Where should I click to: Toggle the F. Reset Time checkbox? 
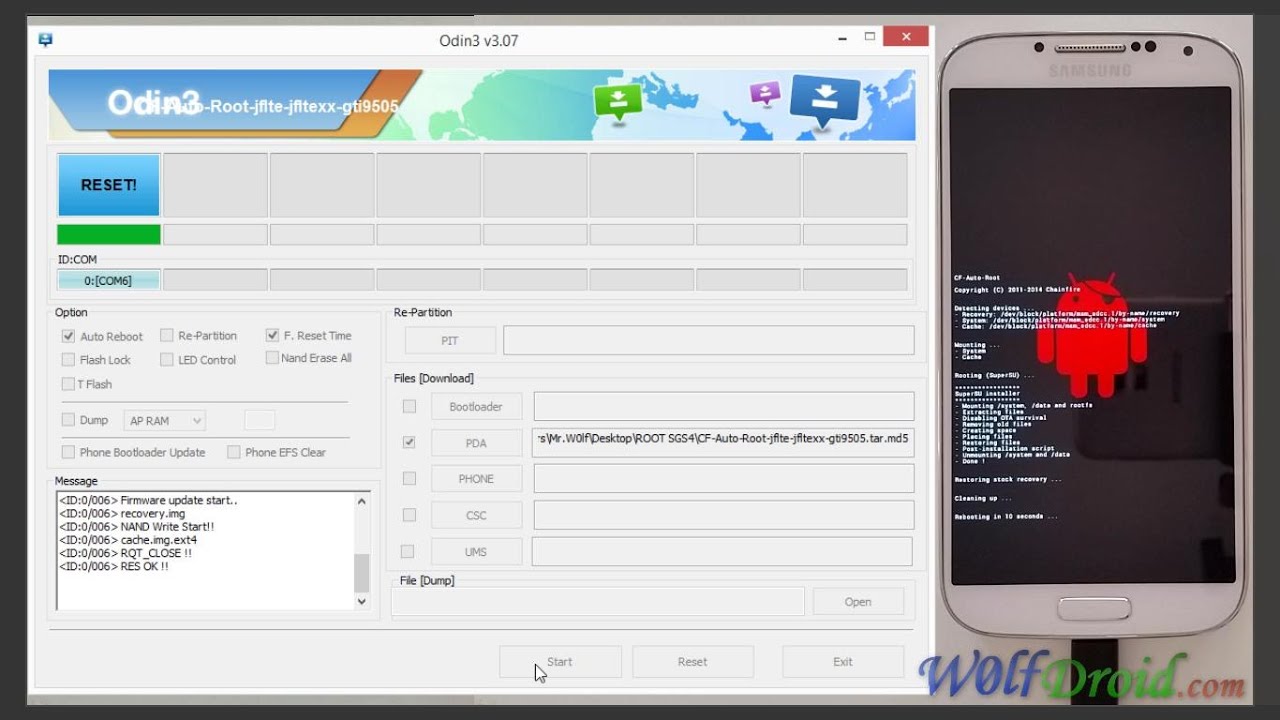point(272,335)
